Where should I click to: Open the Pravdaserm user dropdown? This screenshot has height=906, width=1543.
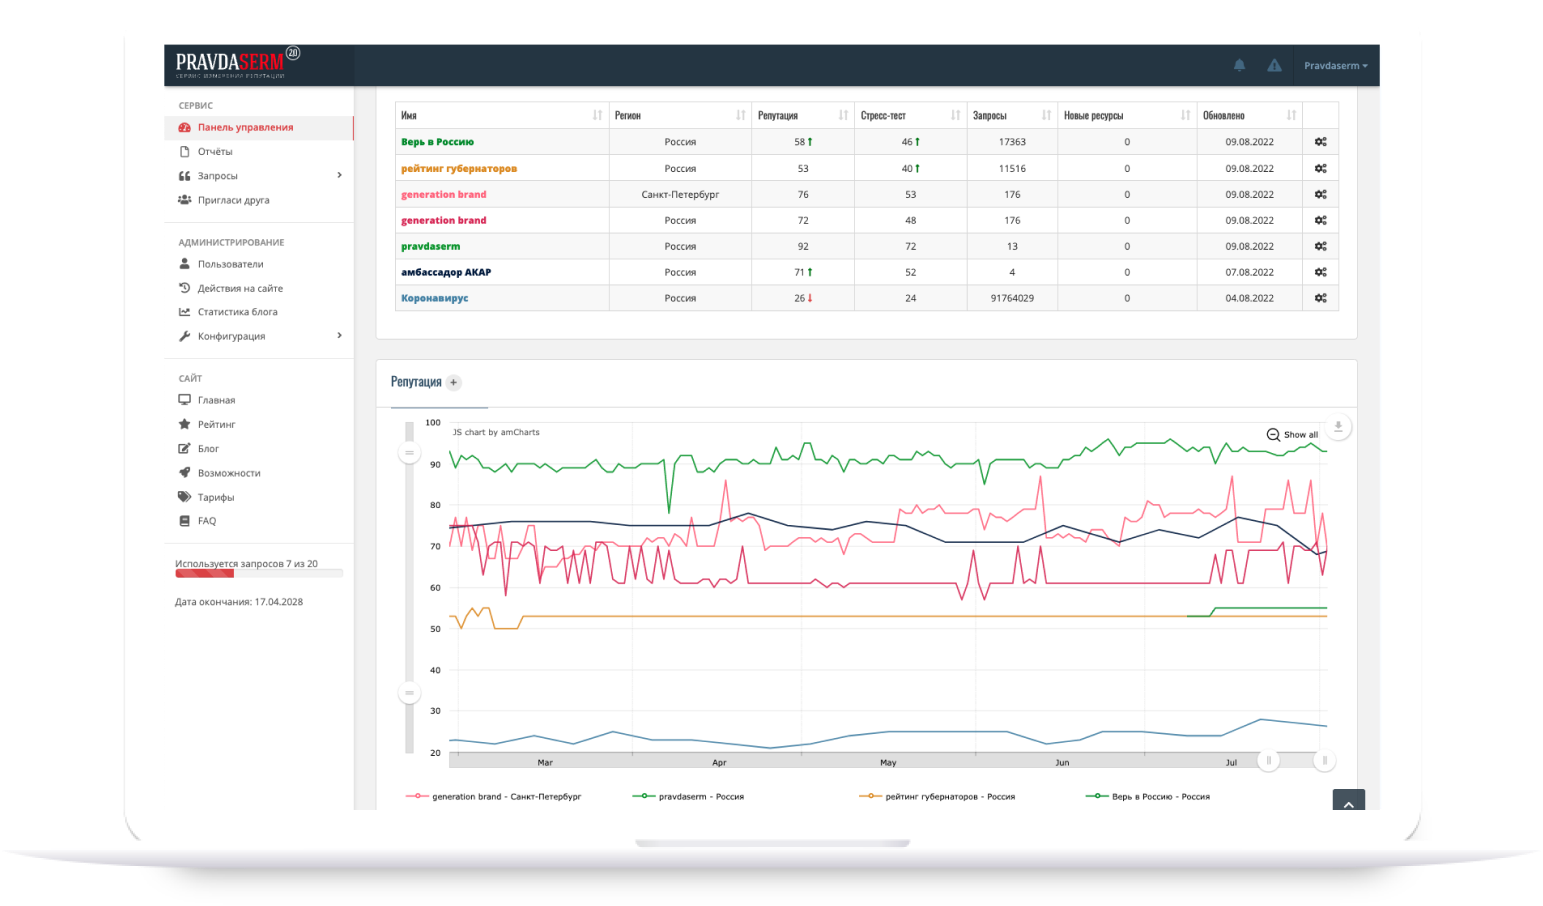(x=1335, y=66)
